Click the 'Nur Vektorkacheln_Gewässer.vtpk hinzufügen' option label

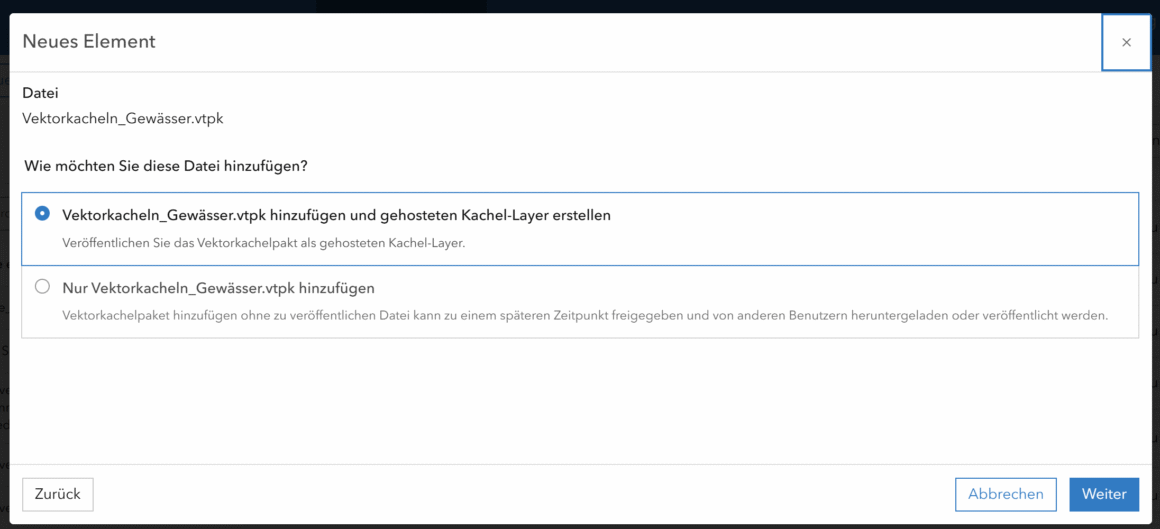[x=218, y=288]
